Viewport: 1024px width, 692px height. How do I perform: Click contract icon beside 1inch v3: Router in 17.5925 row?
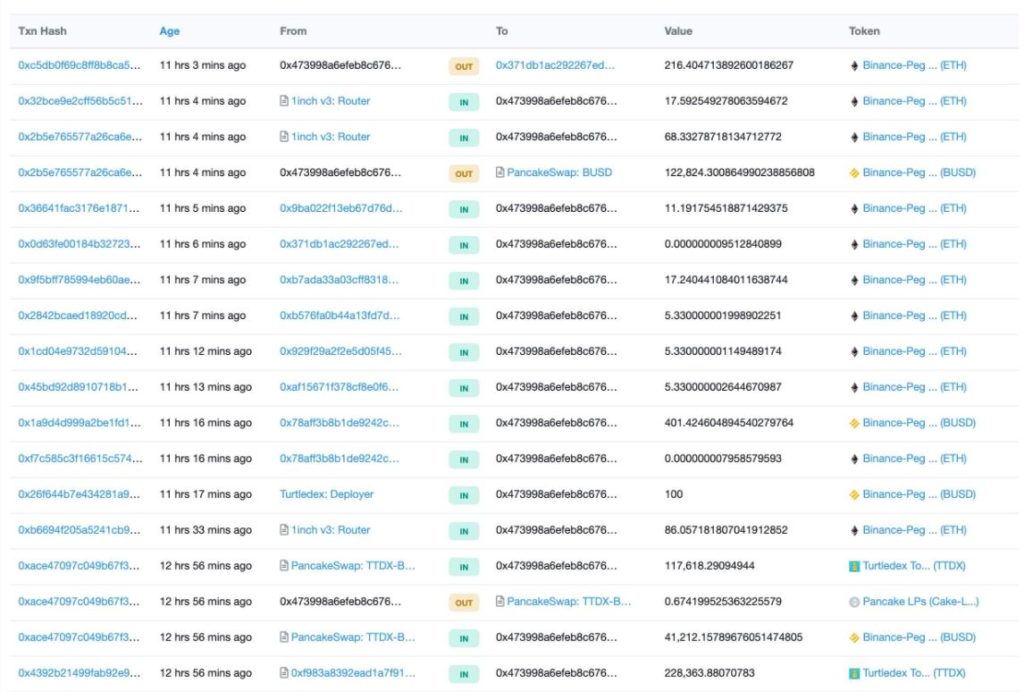[x=284, y=101]
